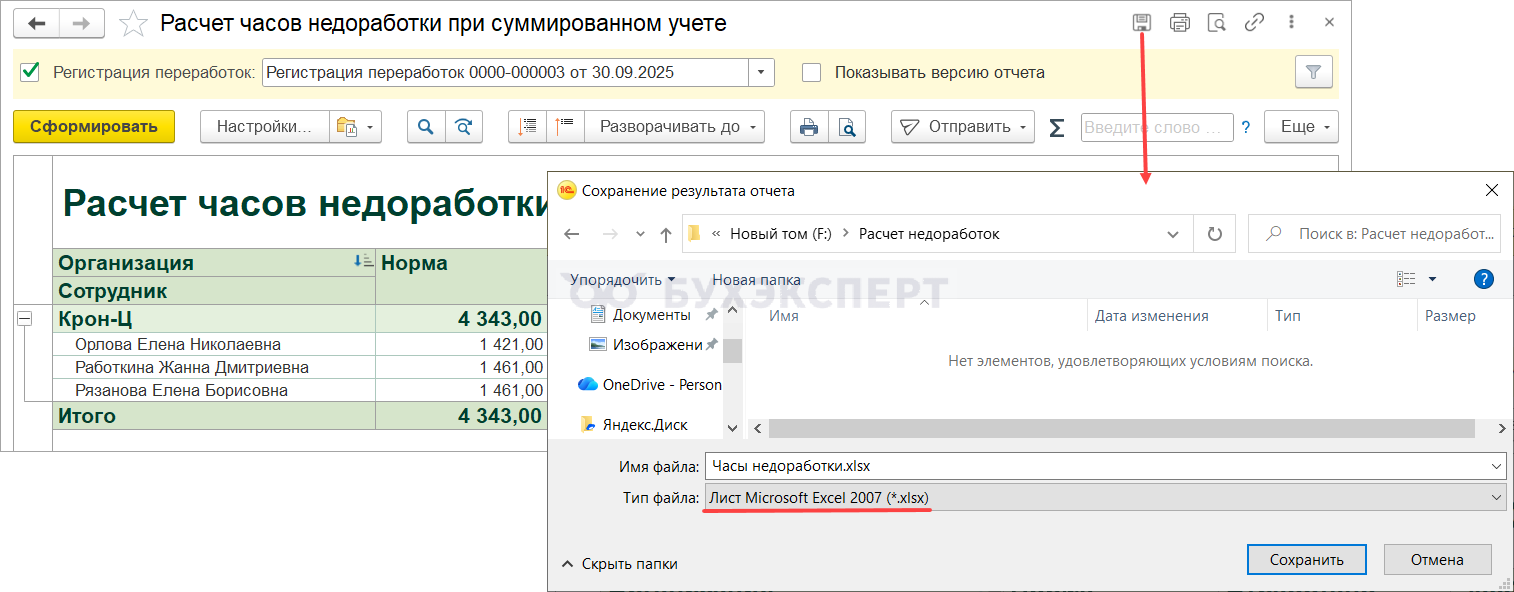Open Упорядочить menu in save dialog
Image resolution: width=1514 pixels, height=592 pixels.
click(x=623, y=279)
